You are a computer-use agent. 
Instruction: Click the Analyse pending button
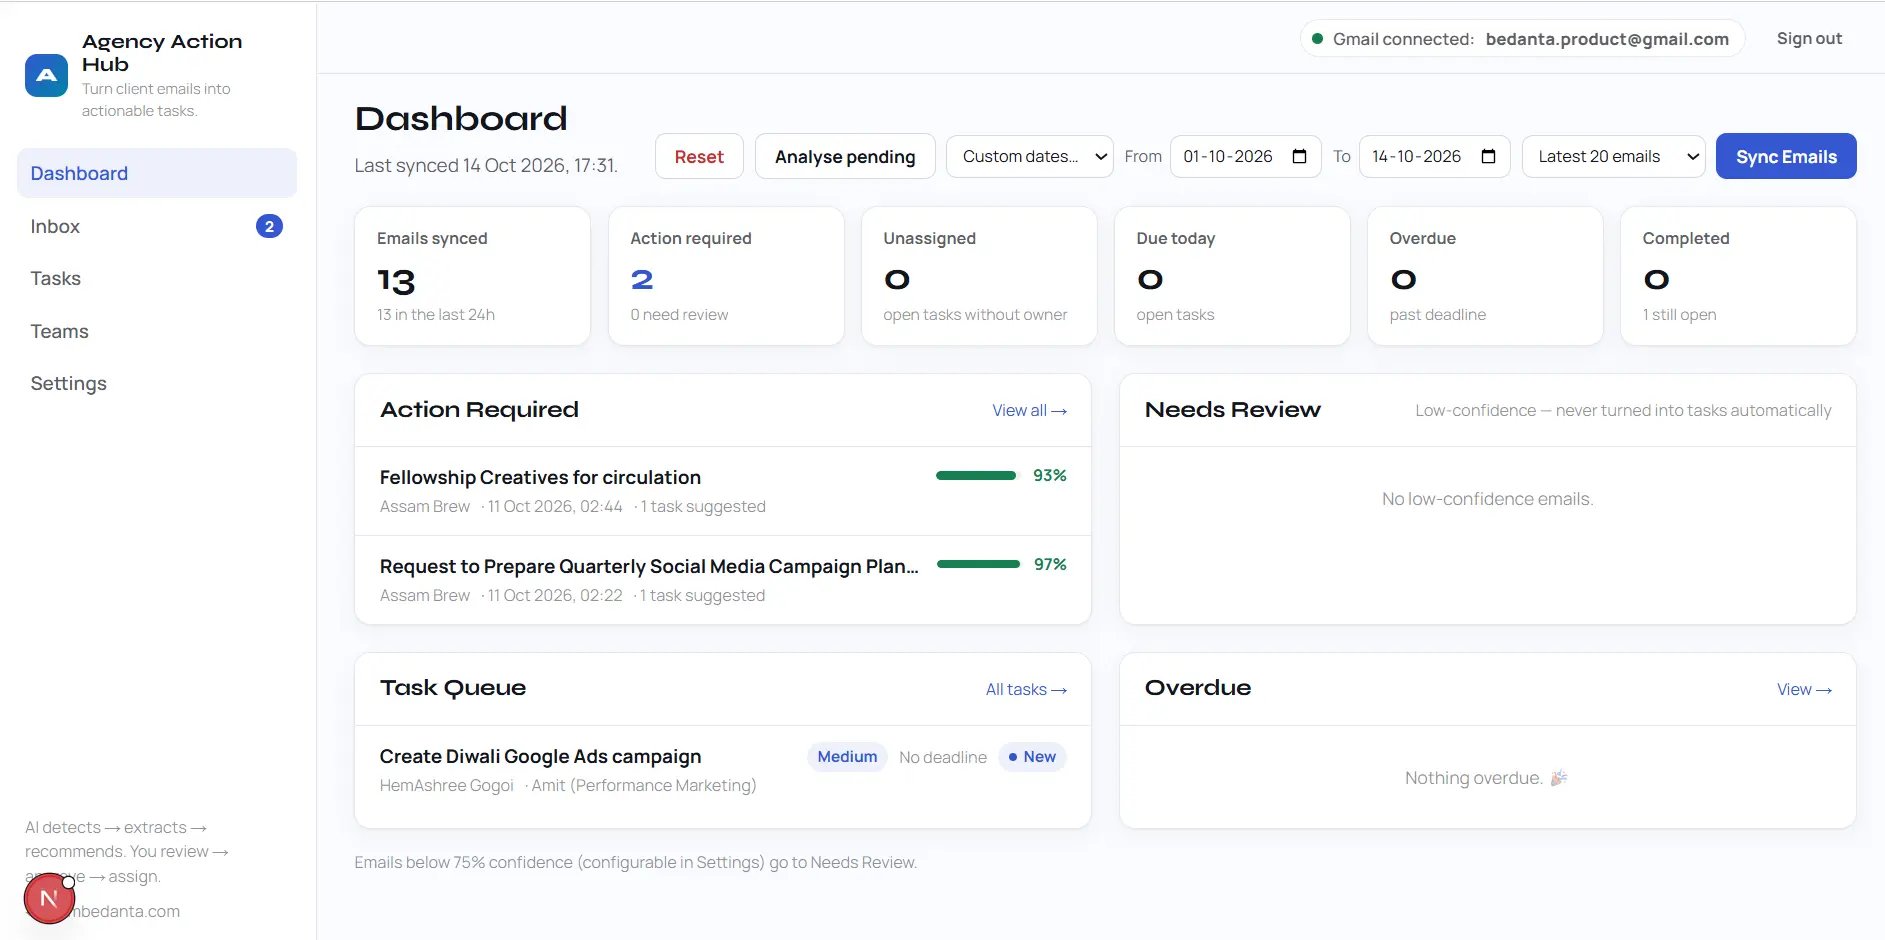845,156
